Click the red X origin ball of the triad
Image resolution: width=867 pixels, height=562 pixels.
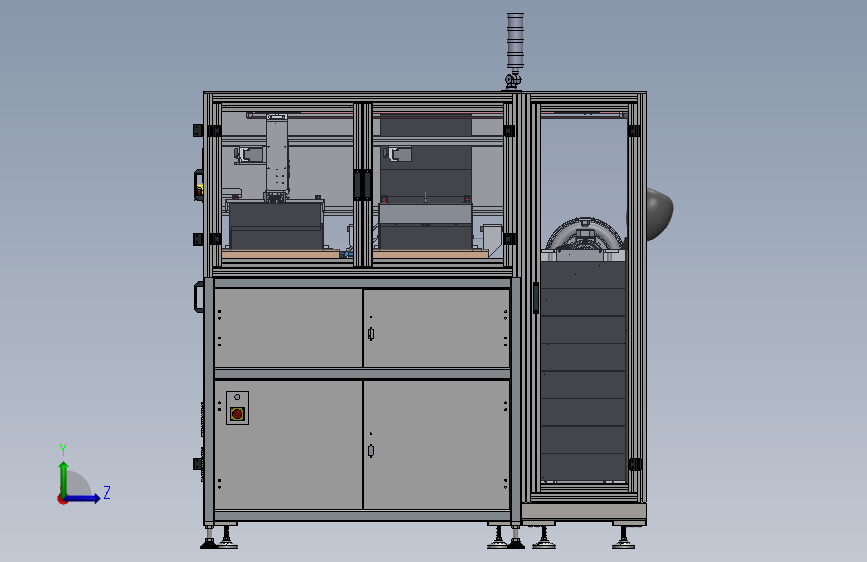tap(62, 499)
